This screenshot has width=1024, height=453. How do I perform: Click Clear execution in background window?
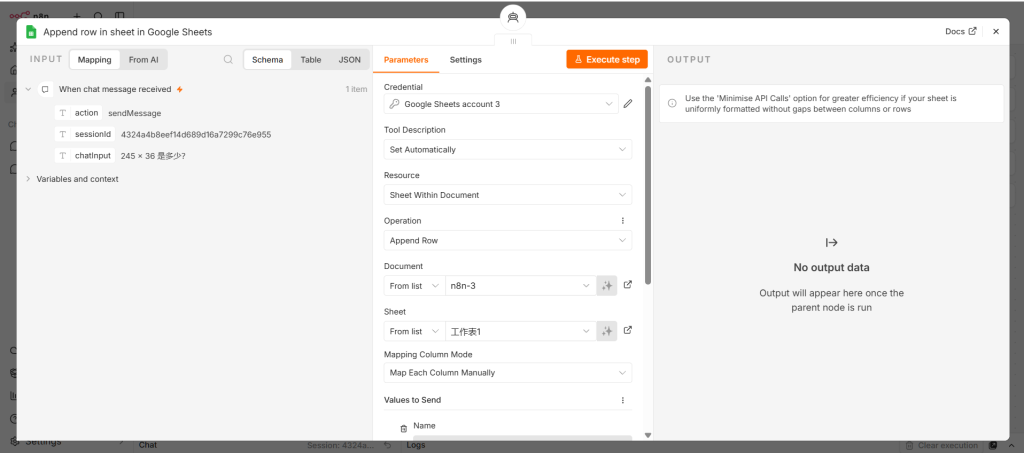942,445
